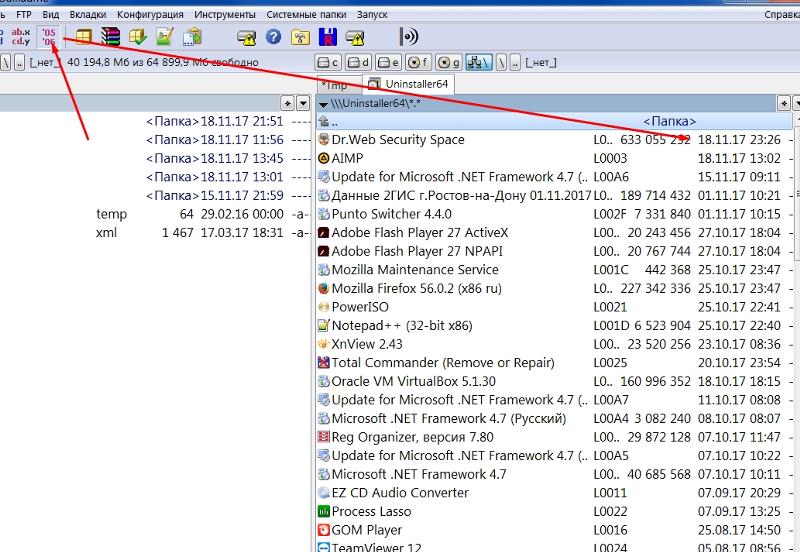Switch right panel to drive c

328,62
